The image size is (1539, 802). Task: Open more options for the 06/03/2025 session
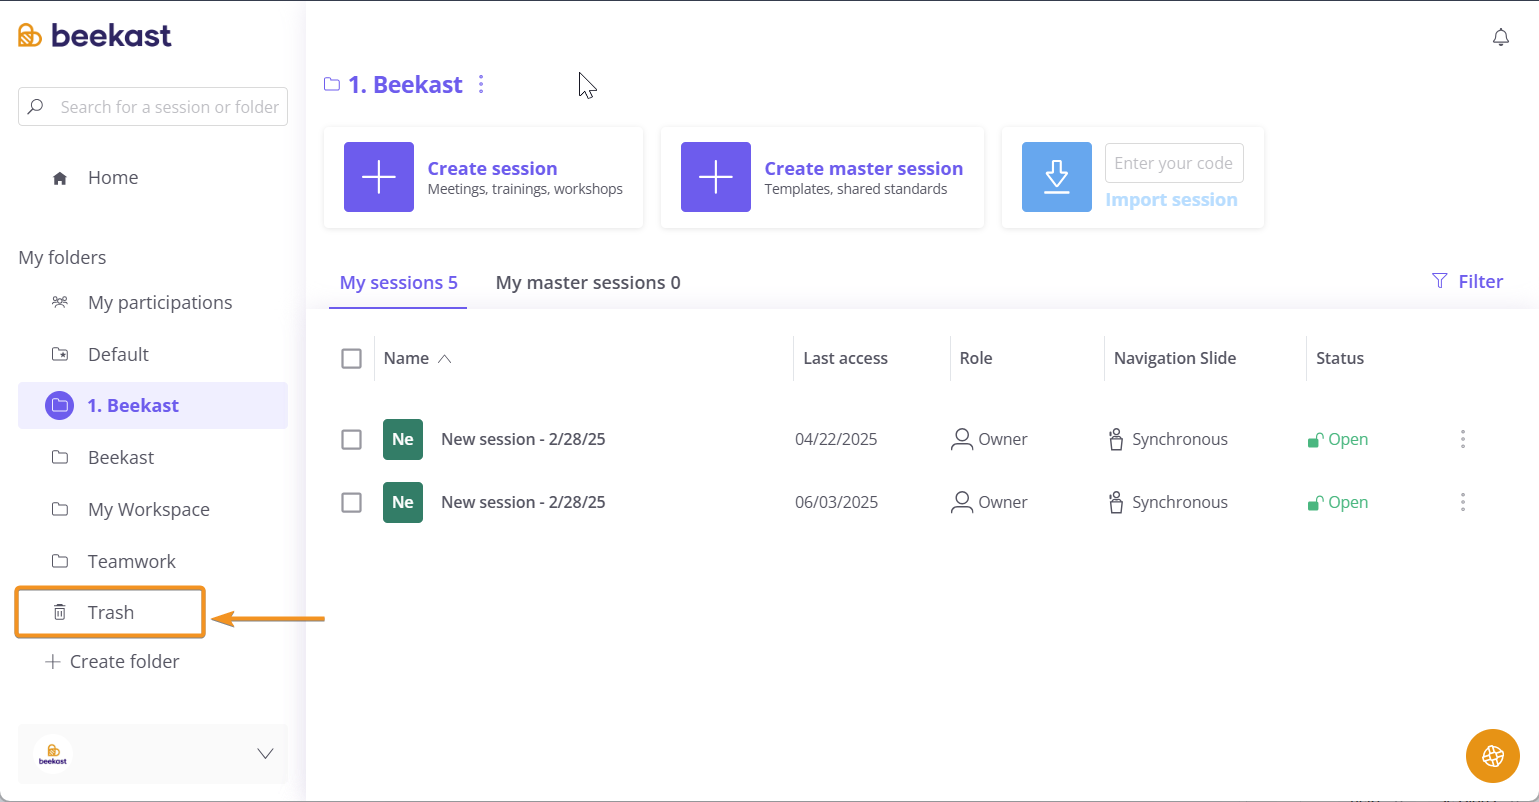click(x=1463, y=502)
